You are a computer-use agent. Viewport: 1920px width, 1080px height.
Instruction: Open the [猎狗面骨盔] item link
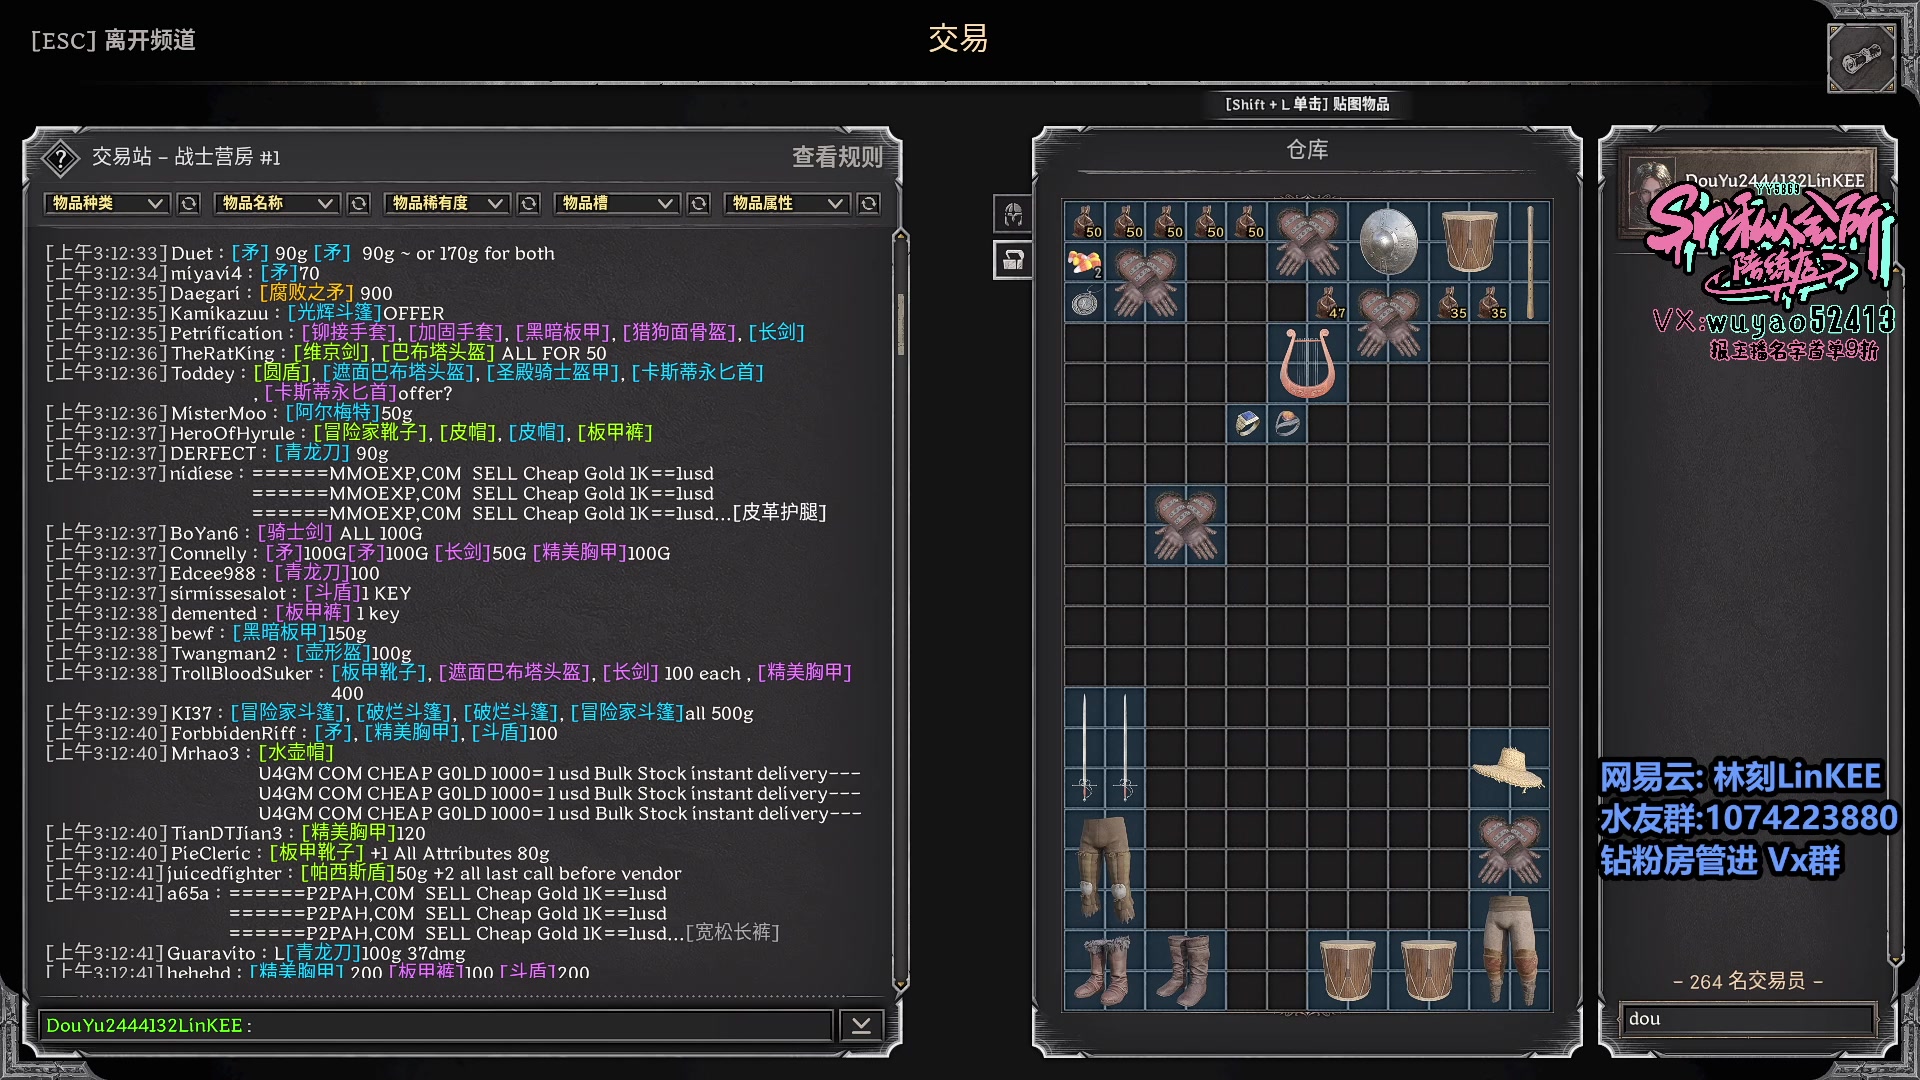click(680, 333)
